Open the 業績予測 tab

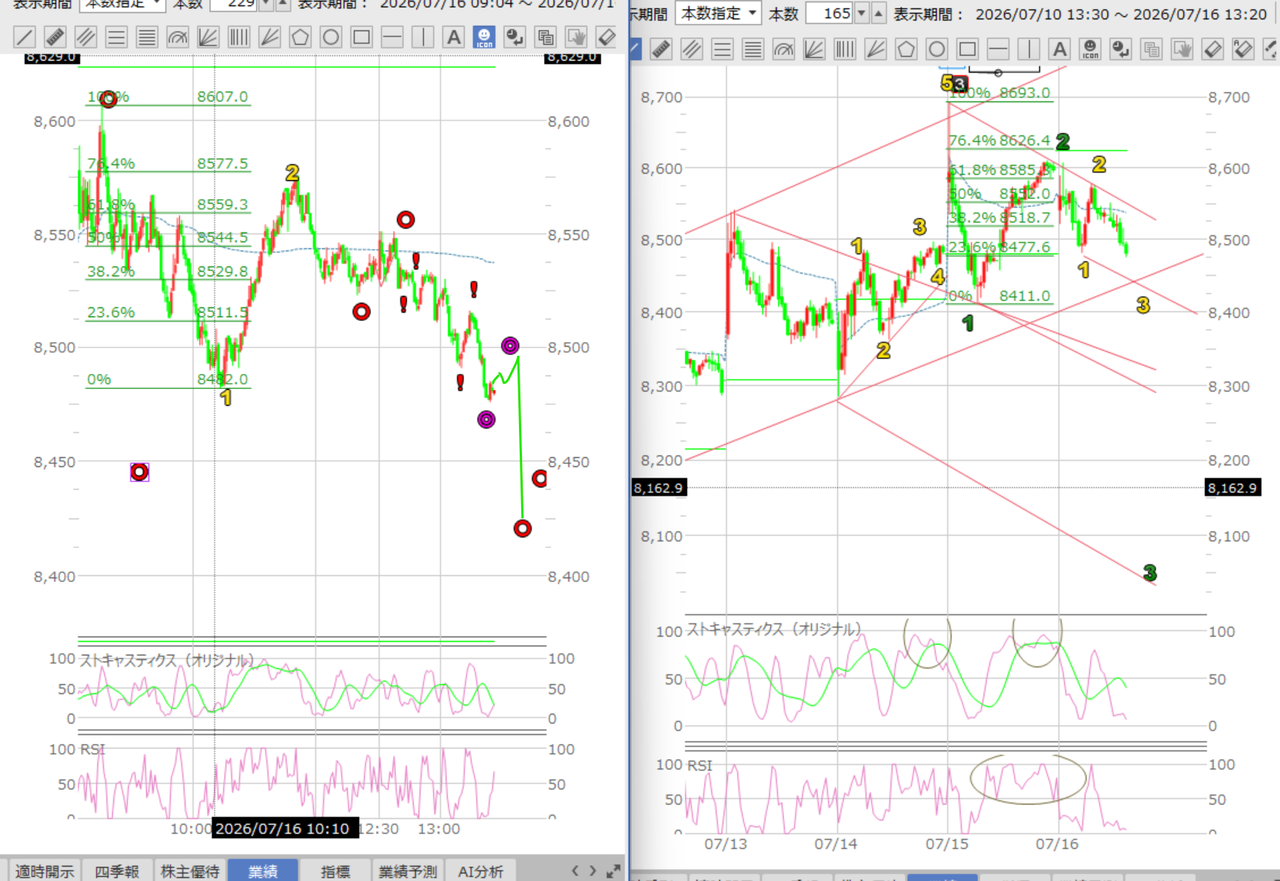click(x=409, y=871)
